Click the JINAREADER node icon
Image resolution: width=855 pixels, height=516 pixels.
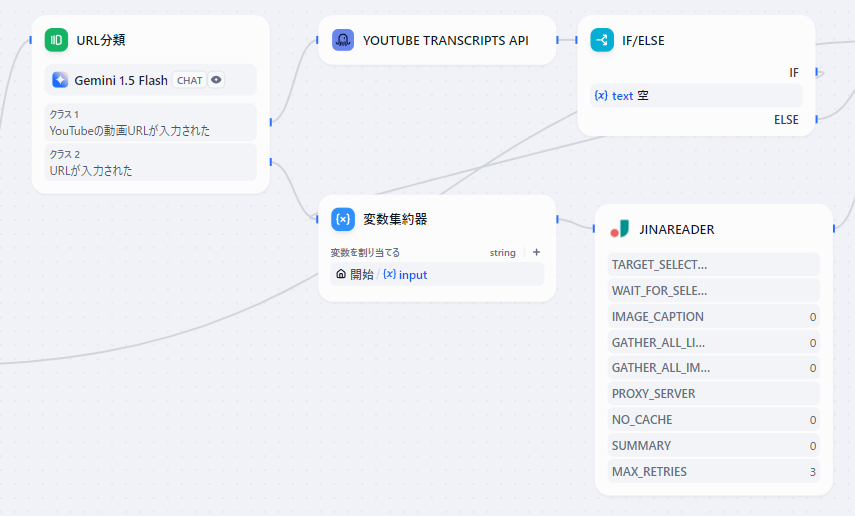(x=620, y=229)
